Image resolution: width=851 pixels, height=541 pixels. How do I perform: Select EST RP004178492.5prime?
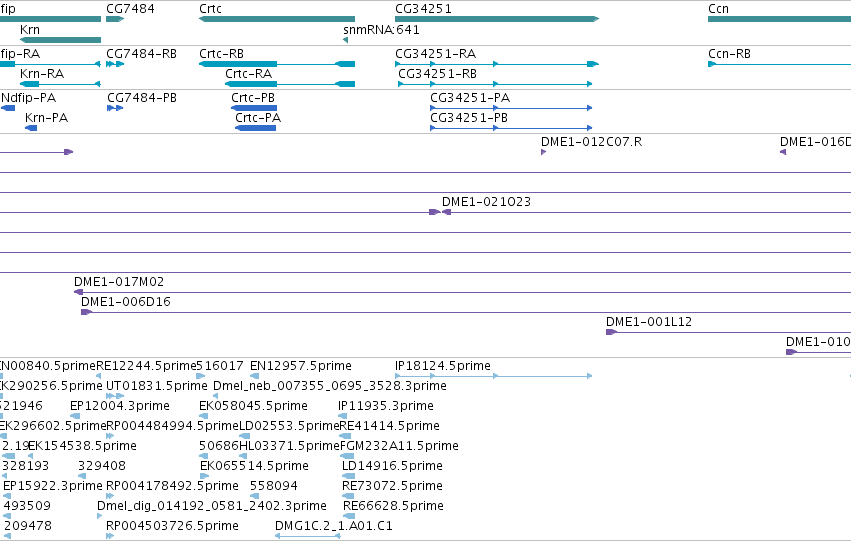click(x=173, y=486)
